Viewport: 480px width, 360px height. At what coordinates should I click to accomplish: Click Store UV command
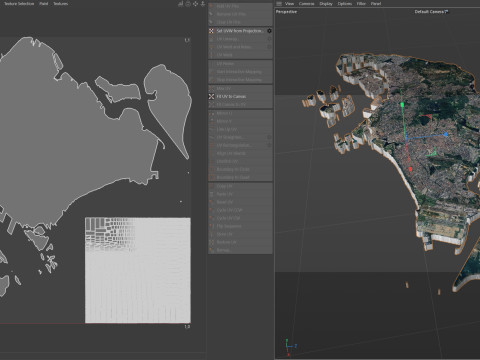point(240,234)
